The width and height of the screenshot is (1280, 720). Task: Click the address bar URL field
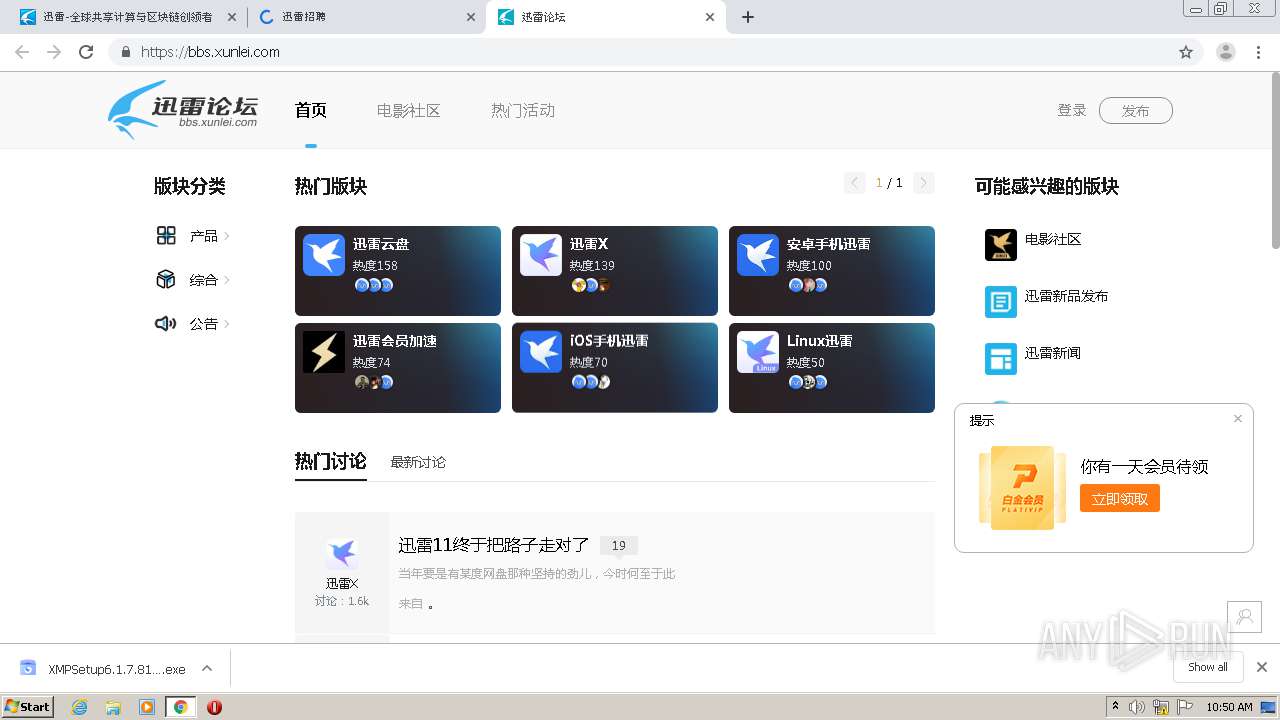(640, 52)
